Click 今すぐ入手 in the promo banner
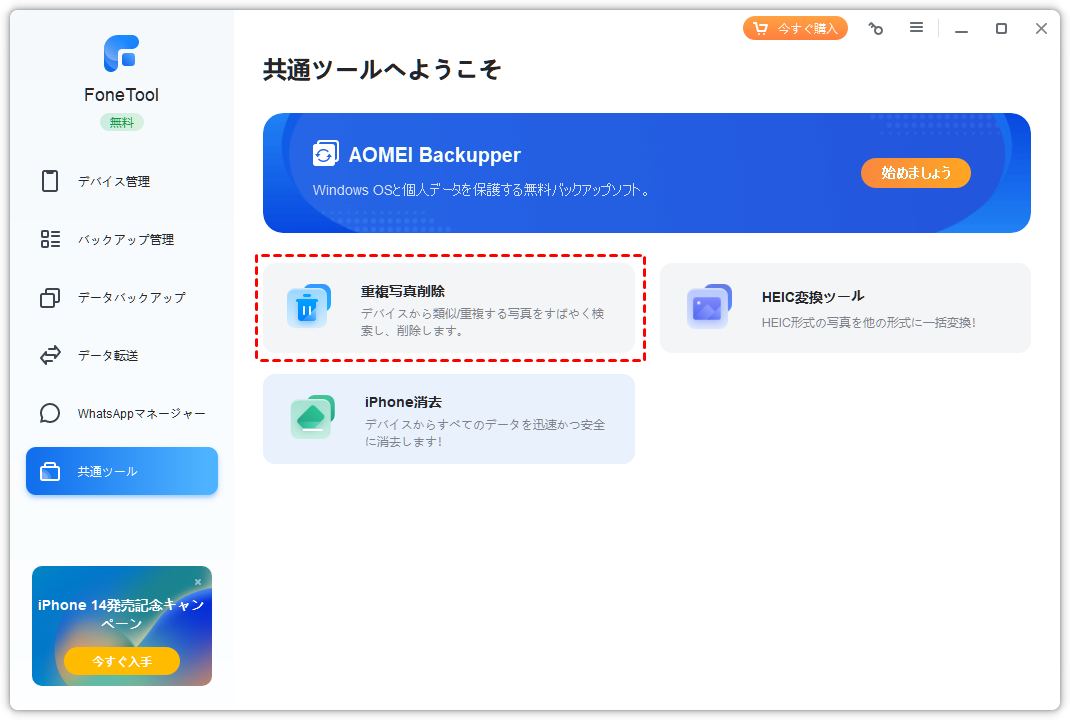1070x720 pixels. (122, 661)
